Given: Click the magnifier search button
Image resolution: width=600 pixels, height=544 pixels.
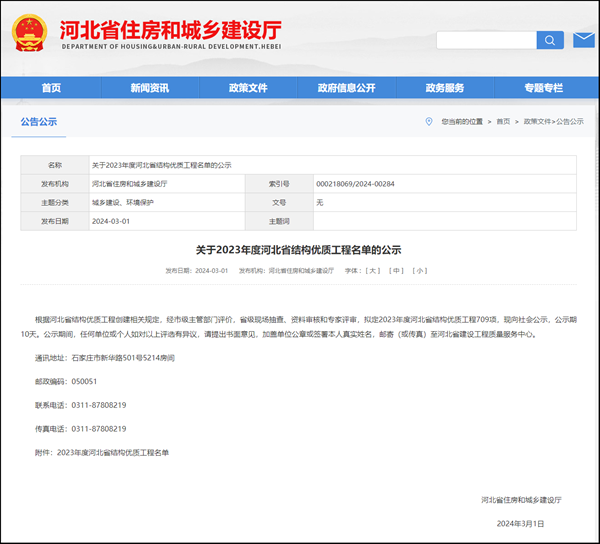Looking at the screenshot, I should (x=550, y=40).
